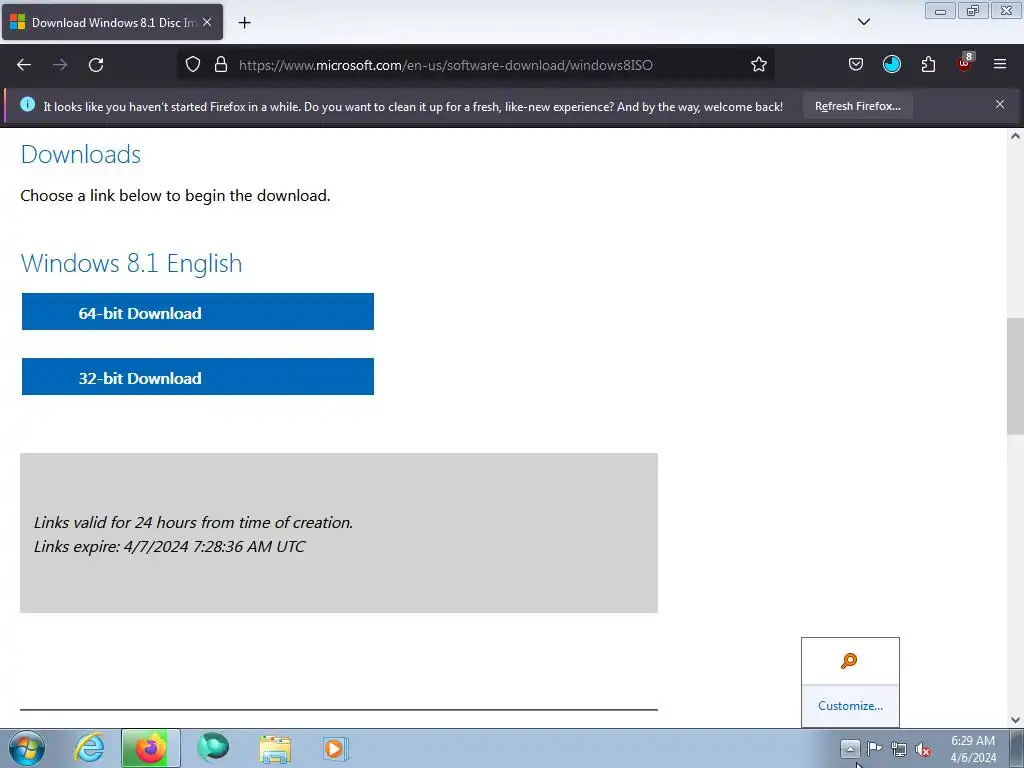Select the Download Windows 8.1 Disc Image tab
Image resolution: width=1024 pixels, height=768 pixels.
click(x=112, y=22)
